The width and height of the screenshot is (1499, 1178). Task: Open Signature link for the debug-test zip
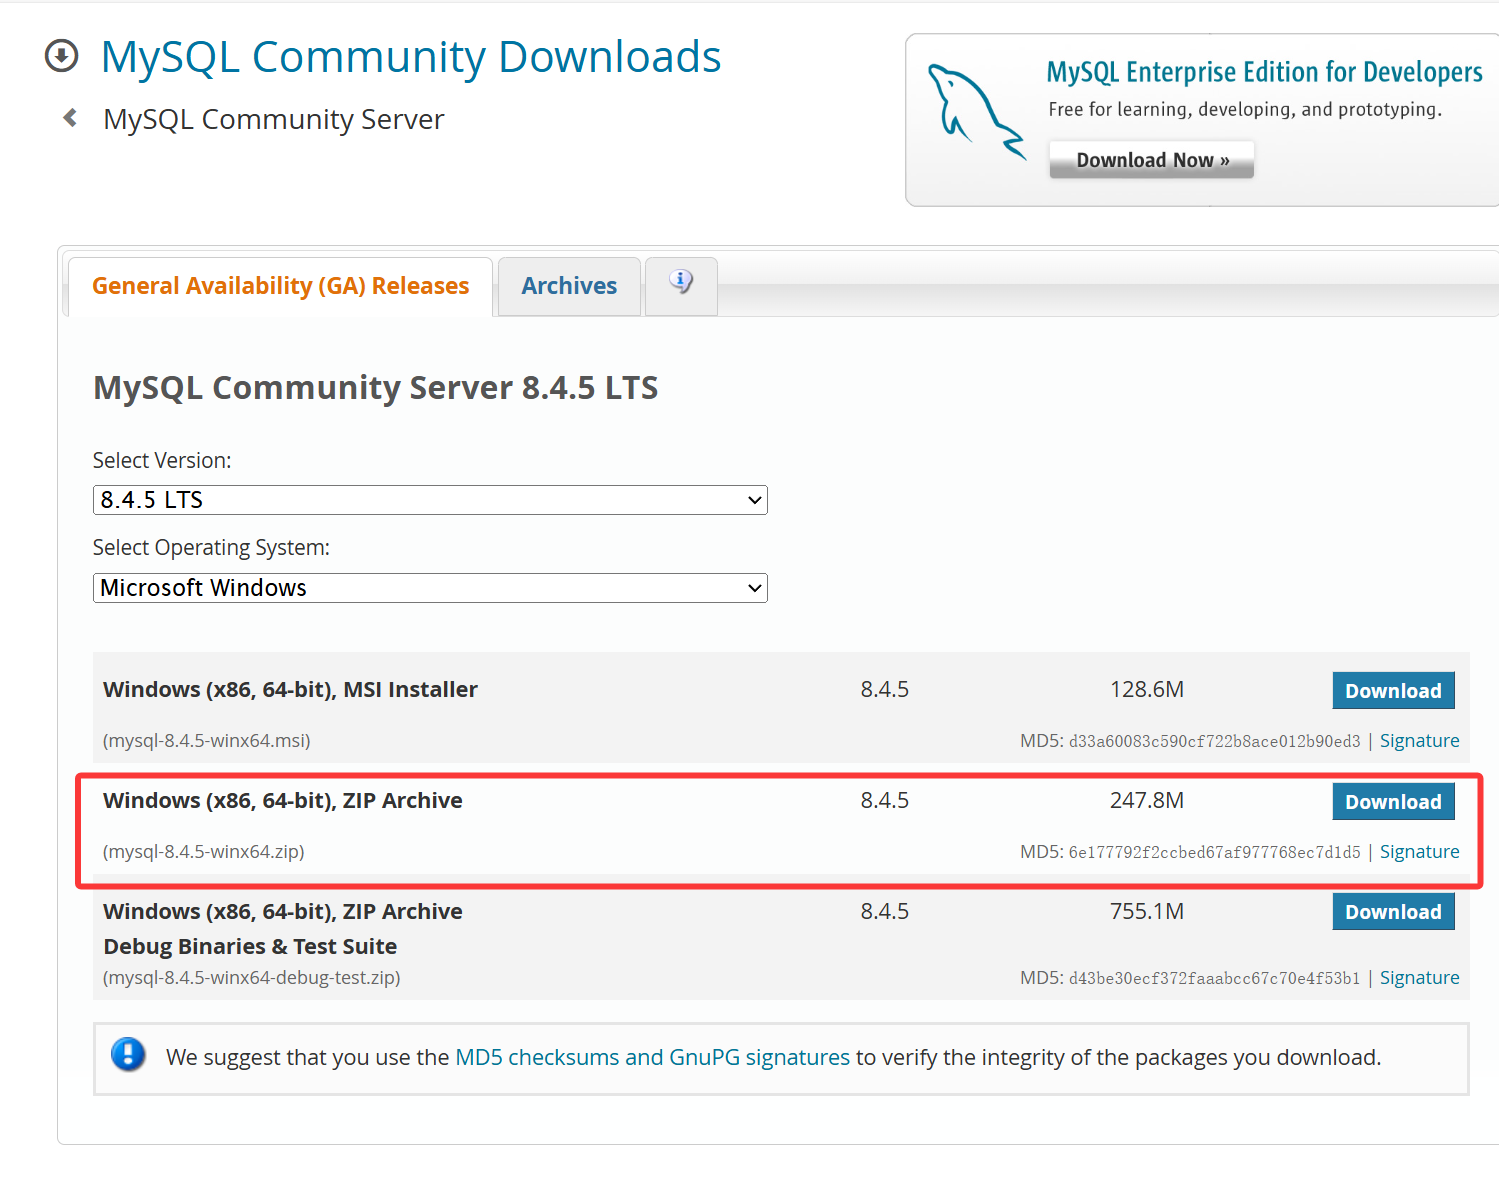(1419, 978)
